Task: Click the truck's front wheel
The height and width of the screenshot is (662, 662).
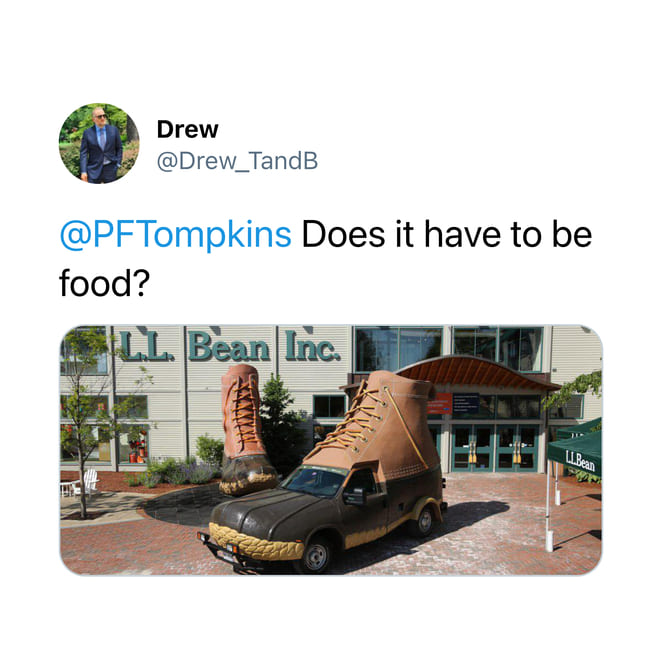Action: tap(315, 557)
